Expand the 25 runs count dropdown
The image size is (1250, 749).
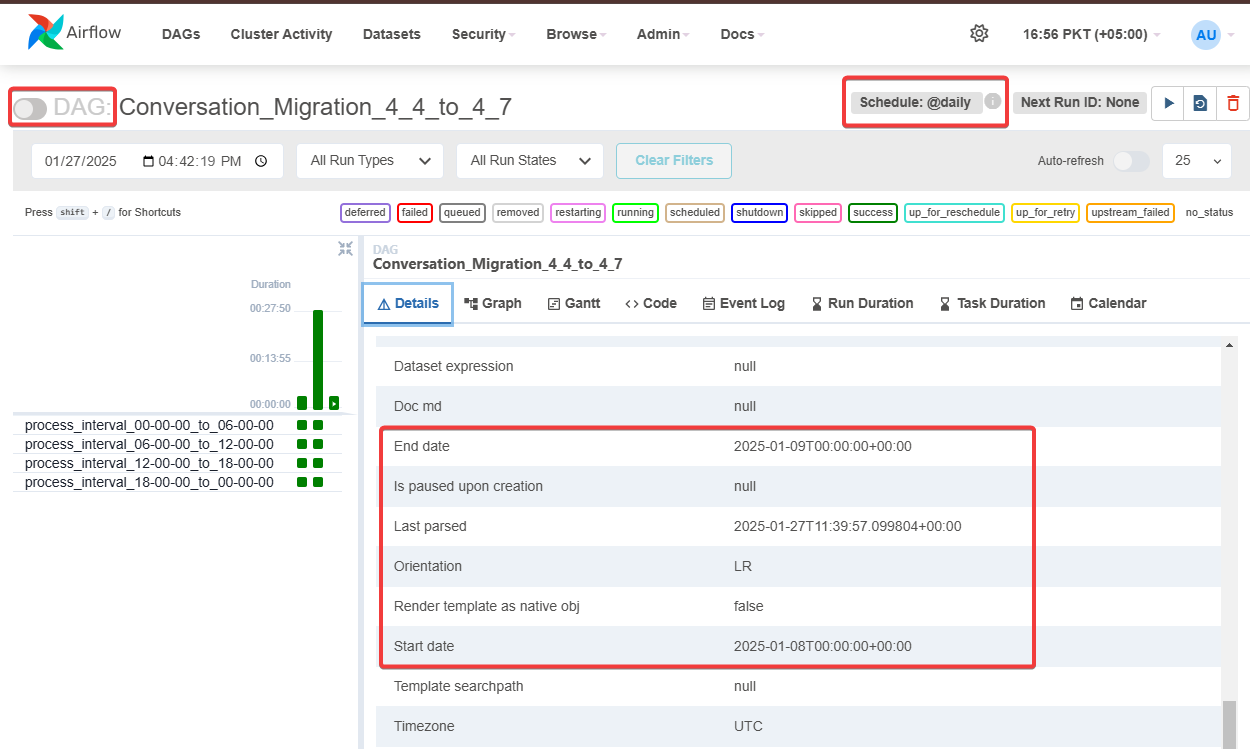point(1196,161)
